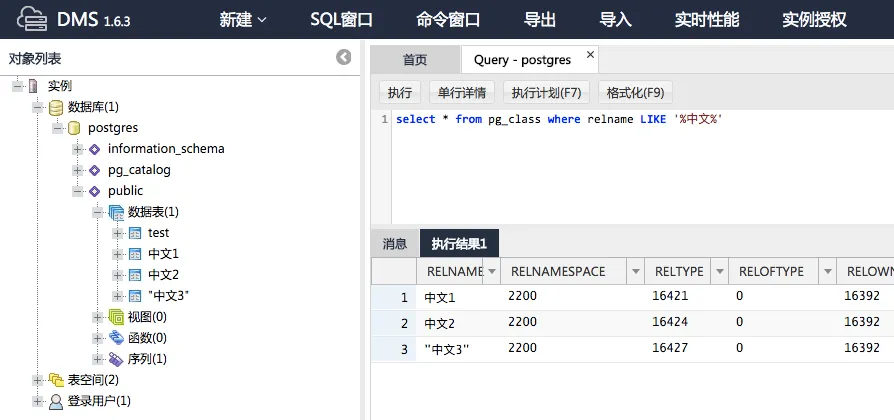Image resolution: width=894 pixels, height=420 pixels.
Task: Open 实时性能 from the top menu
Action: click(x=707, y=20)
